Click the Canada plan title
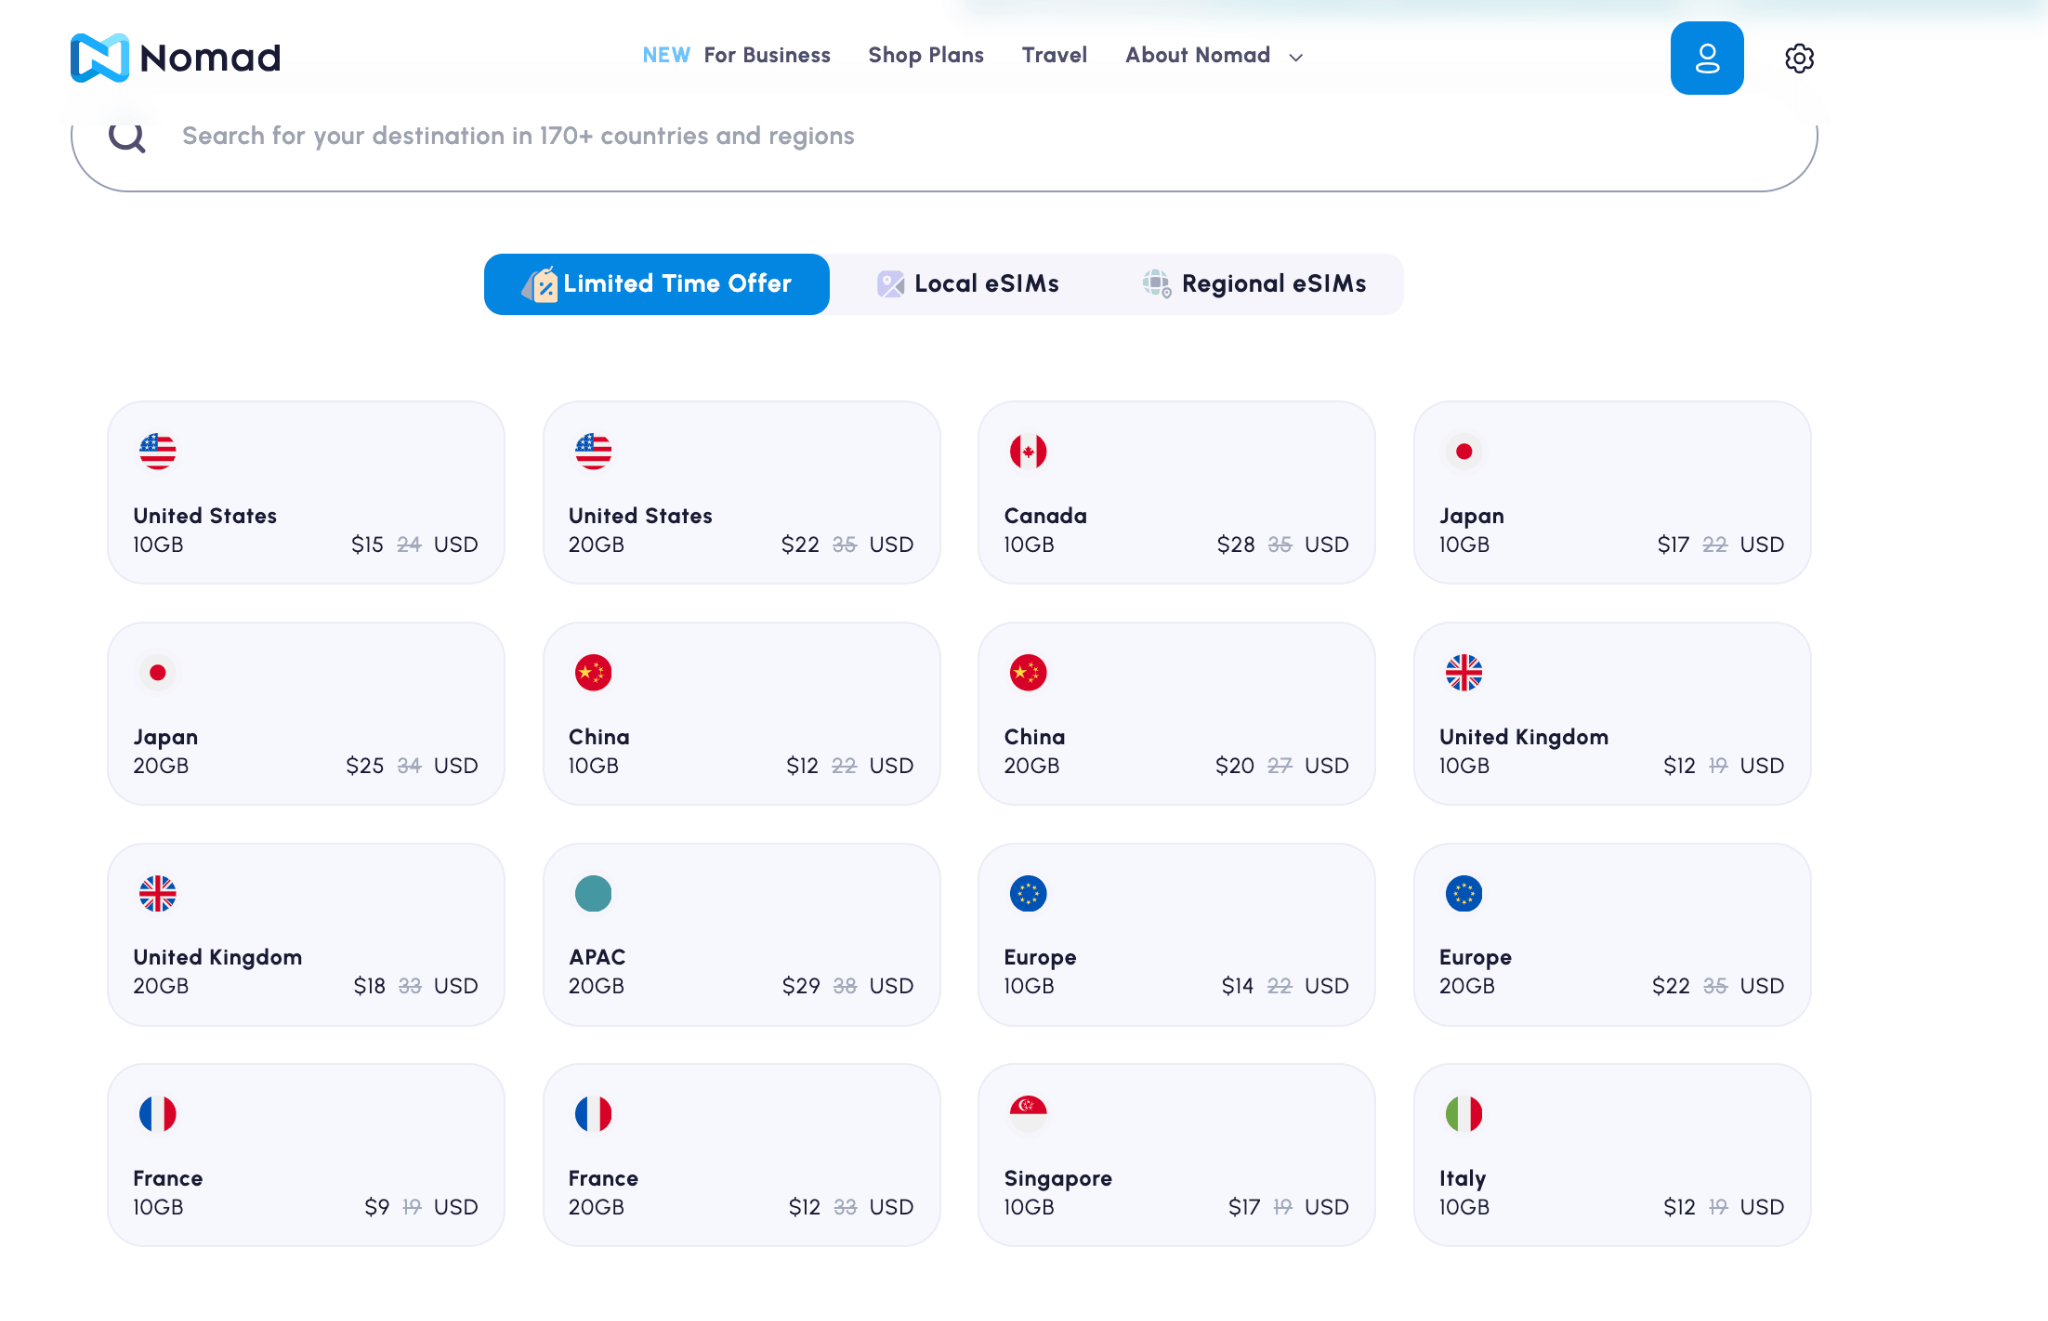 point(1045,516)
